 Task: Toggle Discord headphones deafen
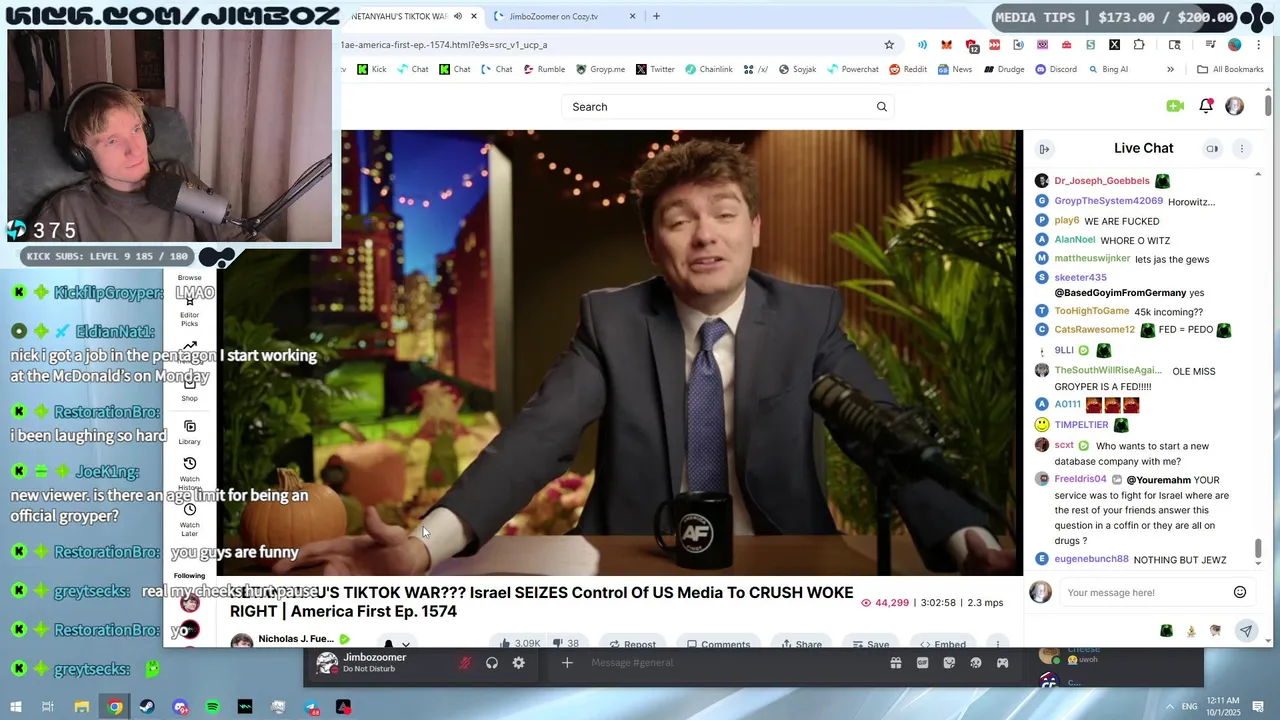491,663
